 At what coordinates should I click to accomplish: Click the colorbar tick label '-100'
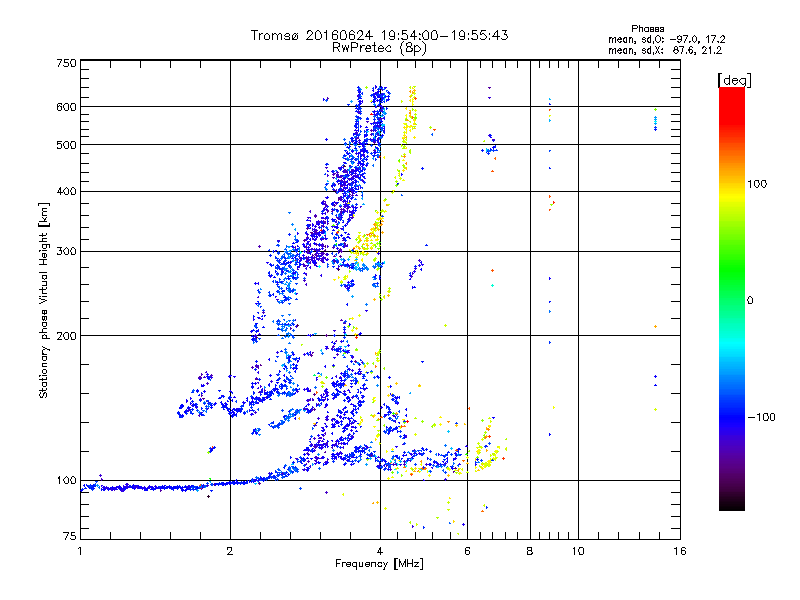(x=761, y=417)
